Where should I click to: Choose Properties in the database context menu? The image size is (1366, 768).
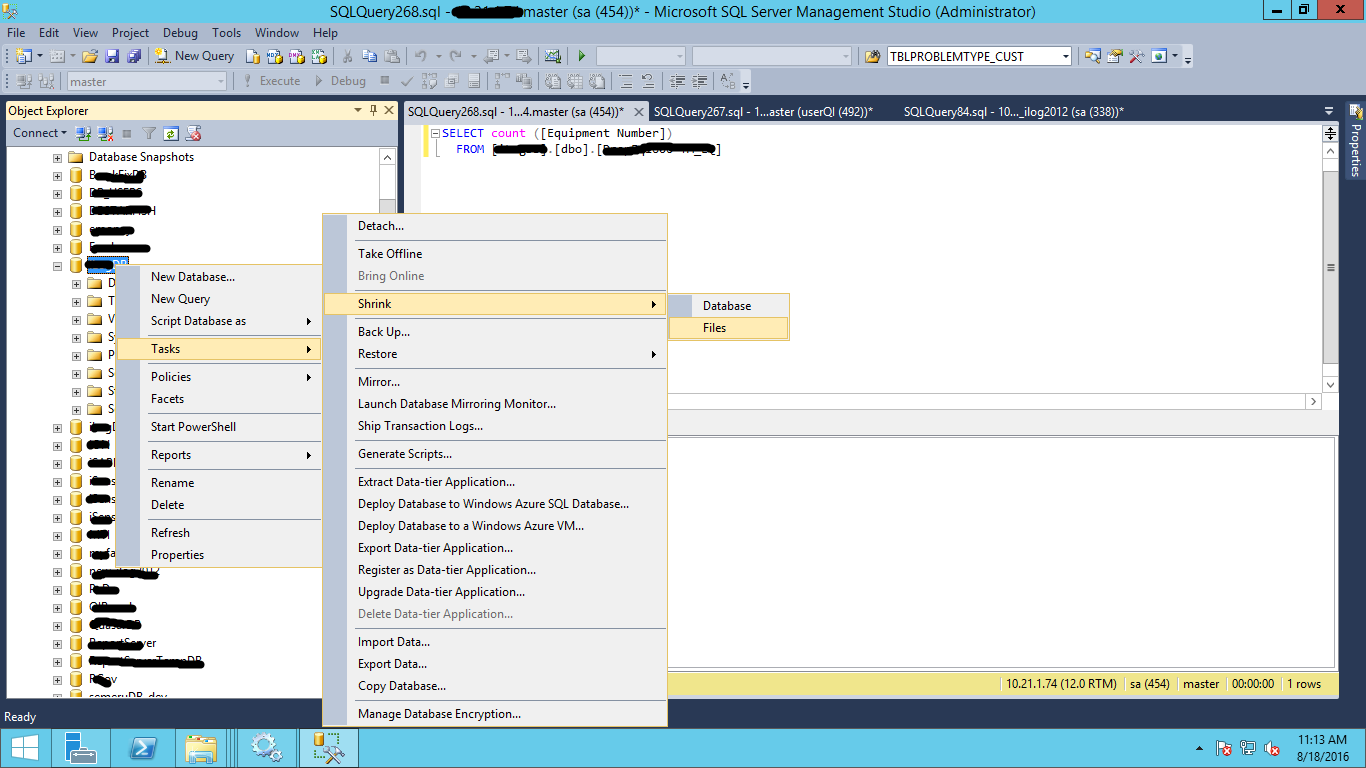219,555
